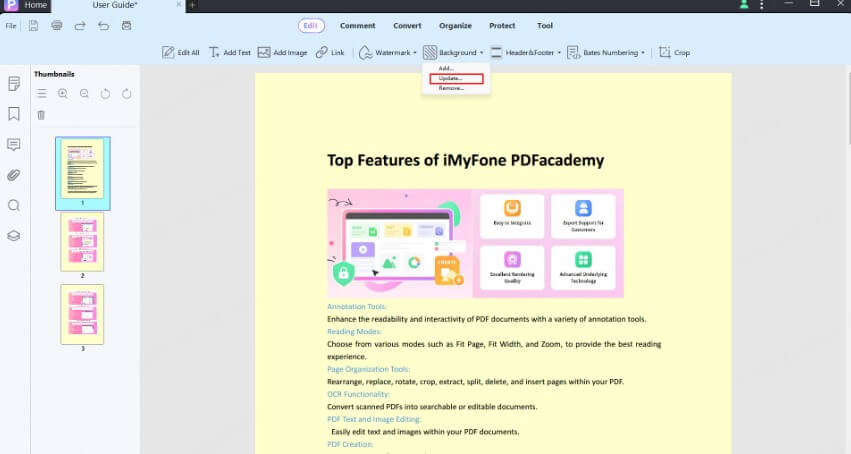Click the 'Annotation Tools:' heading text

coord(357,306)
